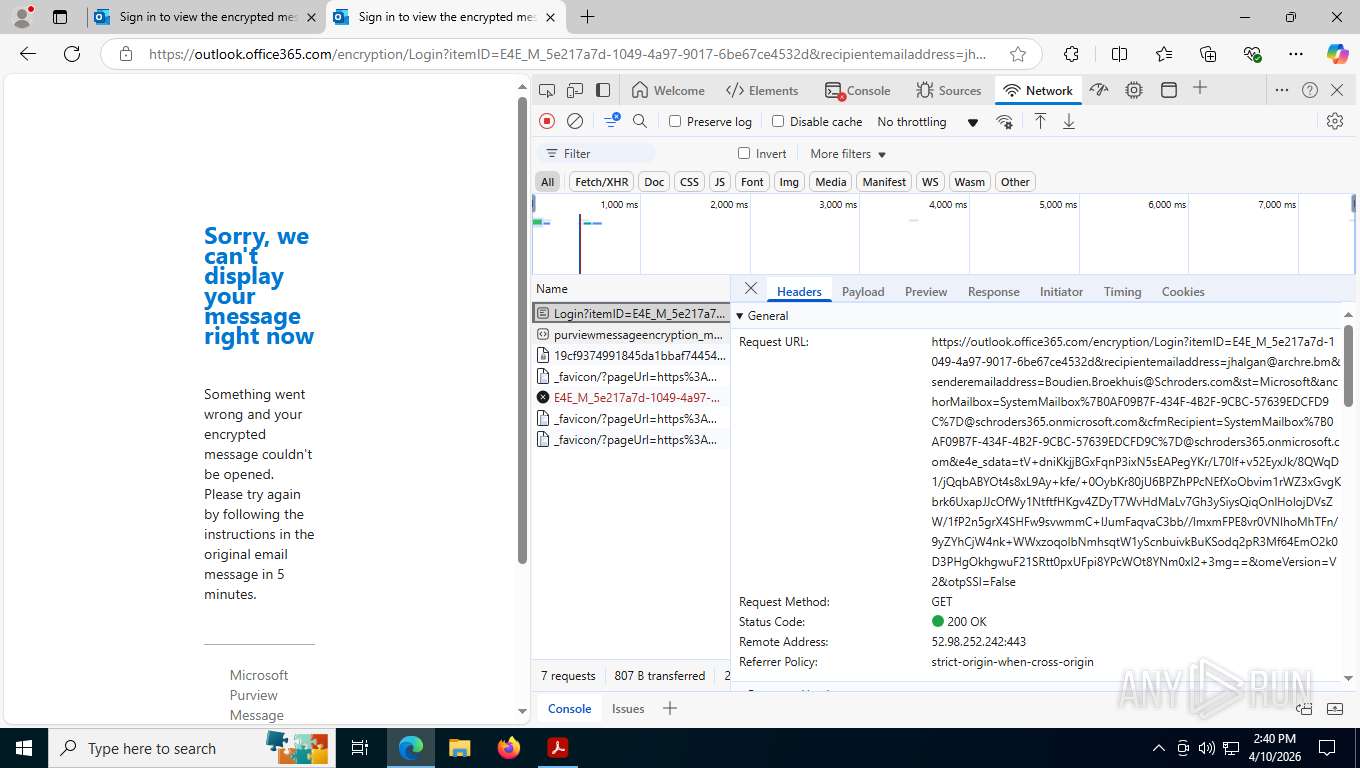Open the Application tool icon
This screenshot has width=1360, height=768.
[x=1168, y=90]
